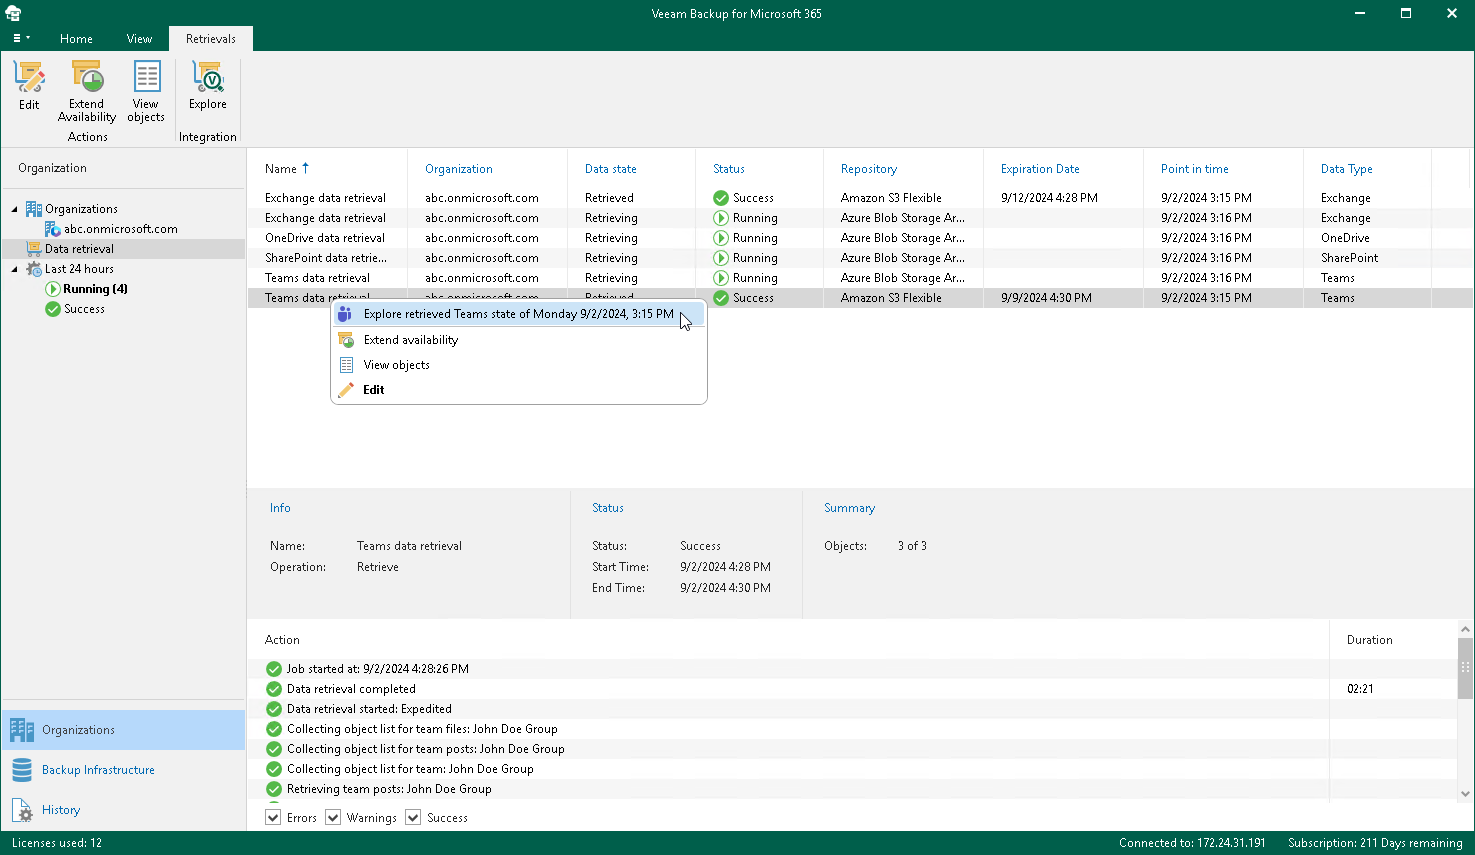1475x855 pixels.
Task: Switch to the Home tab
Action: [76, 39]
